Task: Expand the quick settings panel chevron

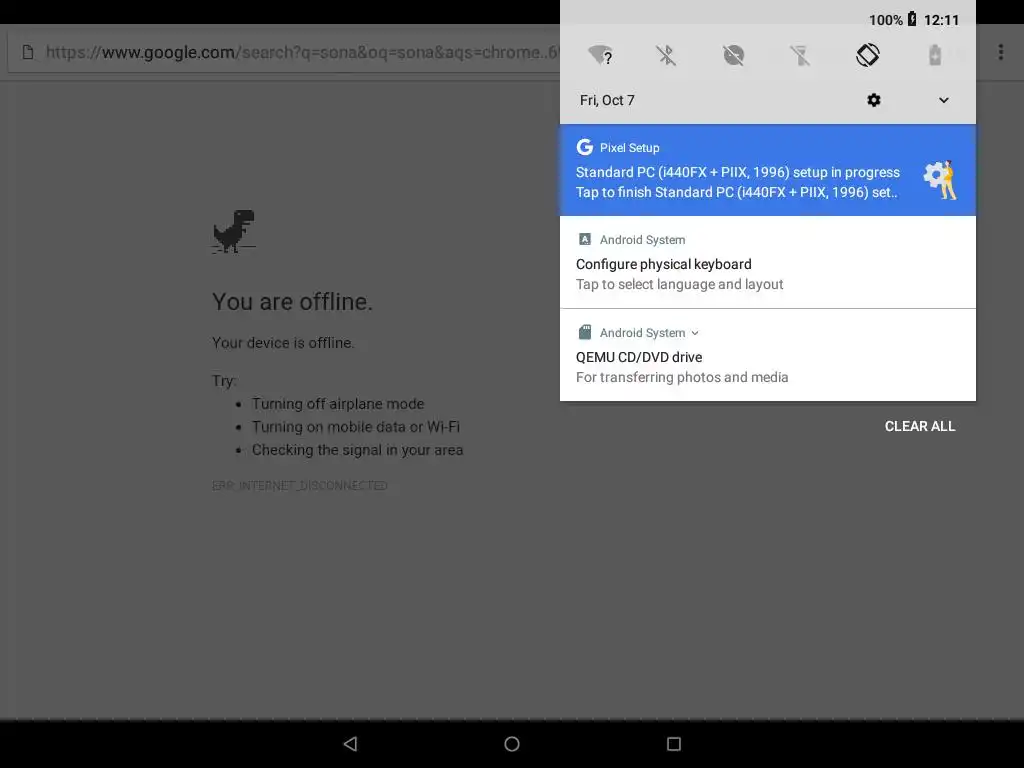Action: click(943, 100)
